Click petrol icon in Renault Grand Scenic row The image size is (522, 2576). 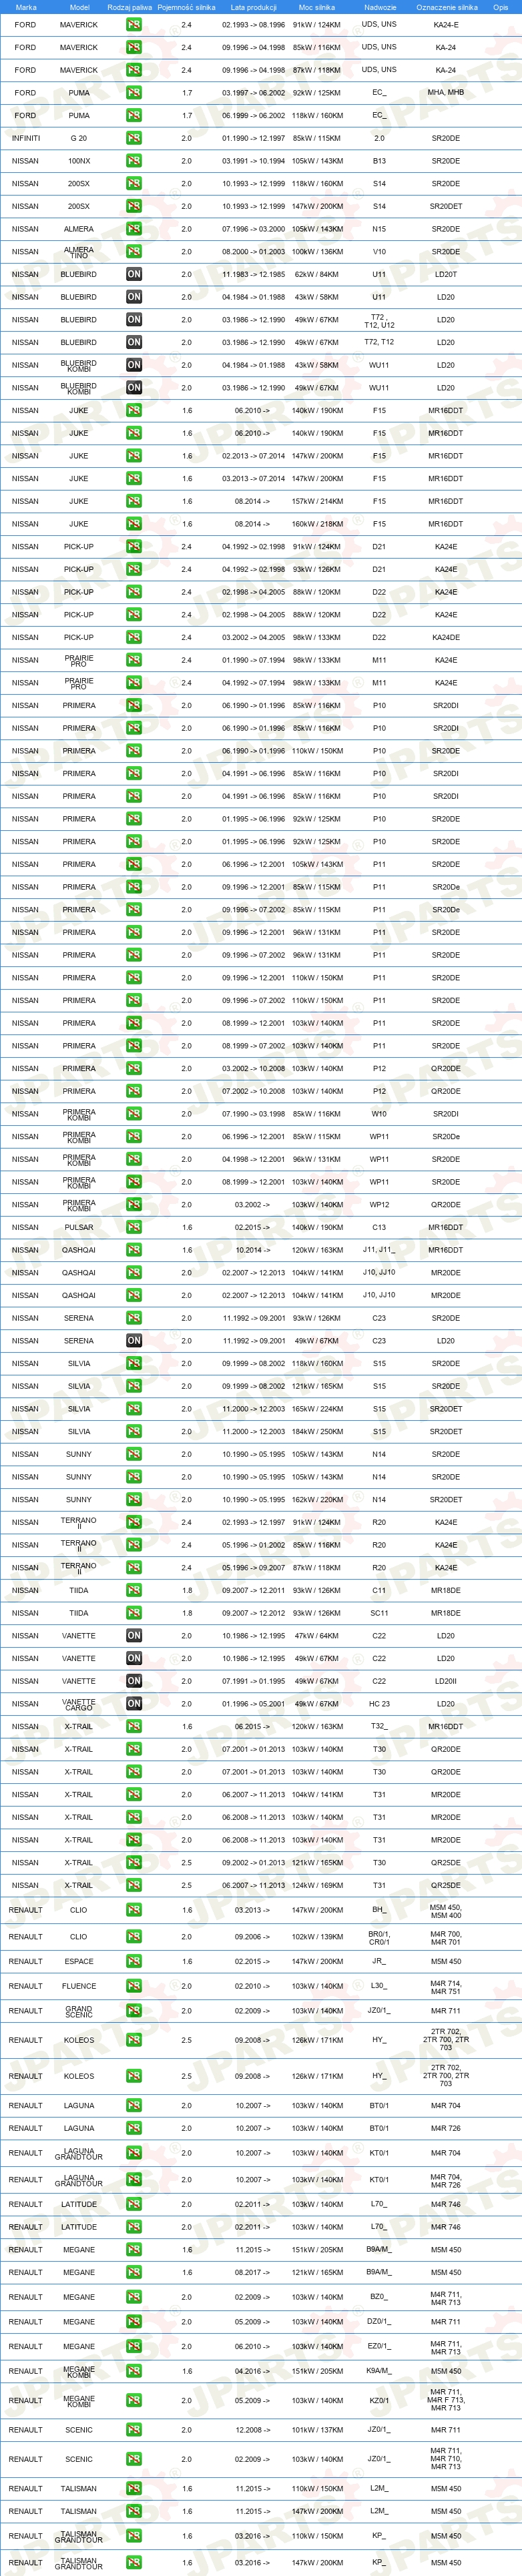[134, 2011]
